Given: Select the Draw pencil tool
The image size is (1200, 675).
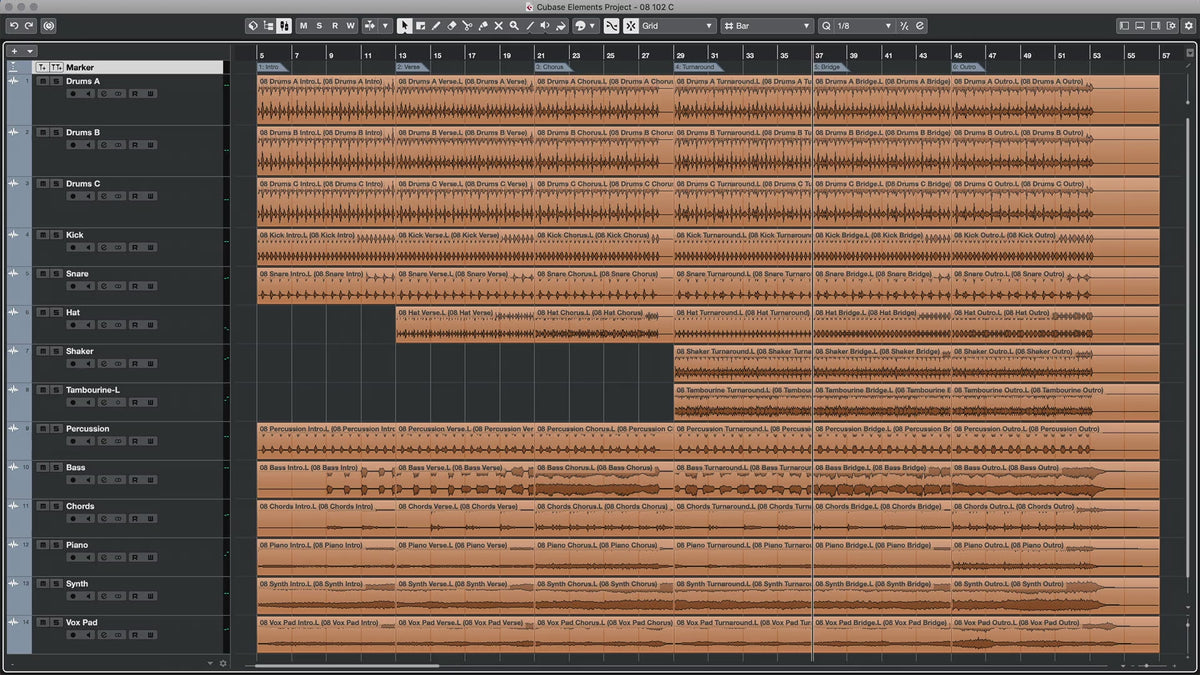Looking at the screenshot, I should click(x=436, y=26).
